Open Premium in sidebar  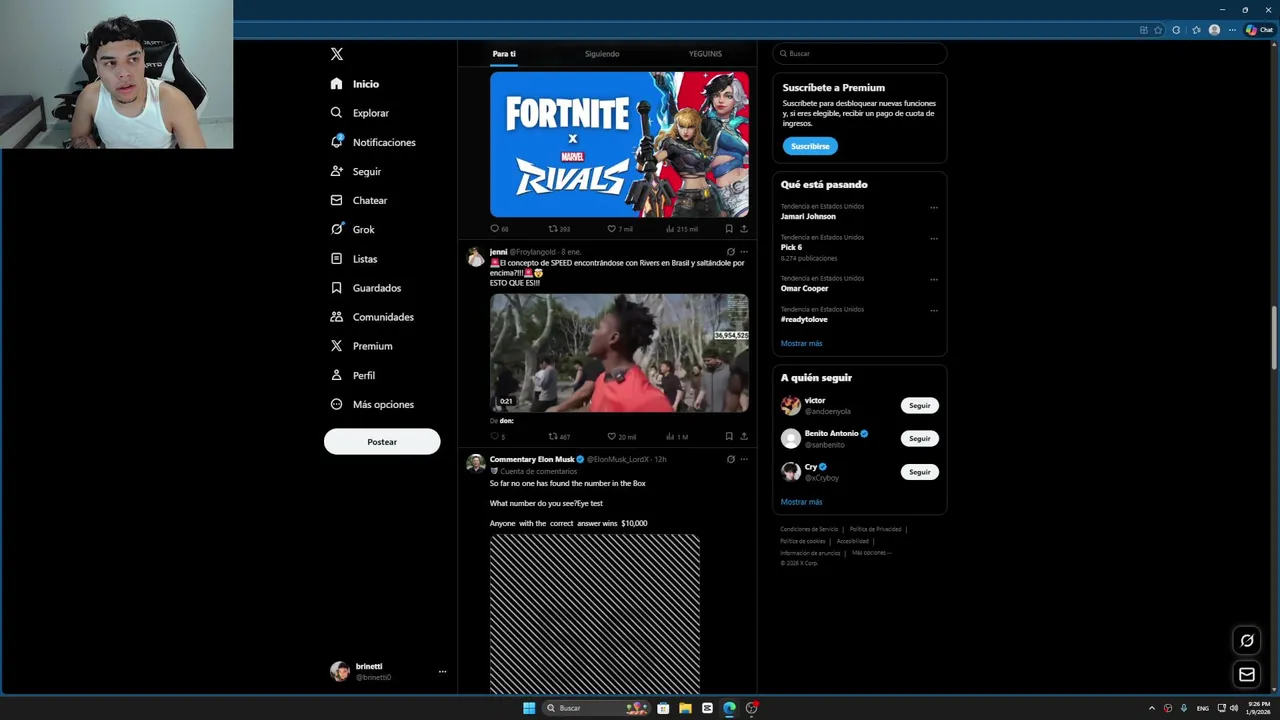tap(361, 346)
